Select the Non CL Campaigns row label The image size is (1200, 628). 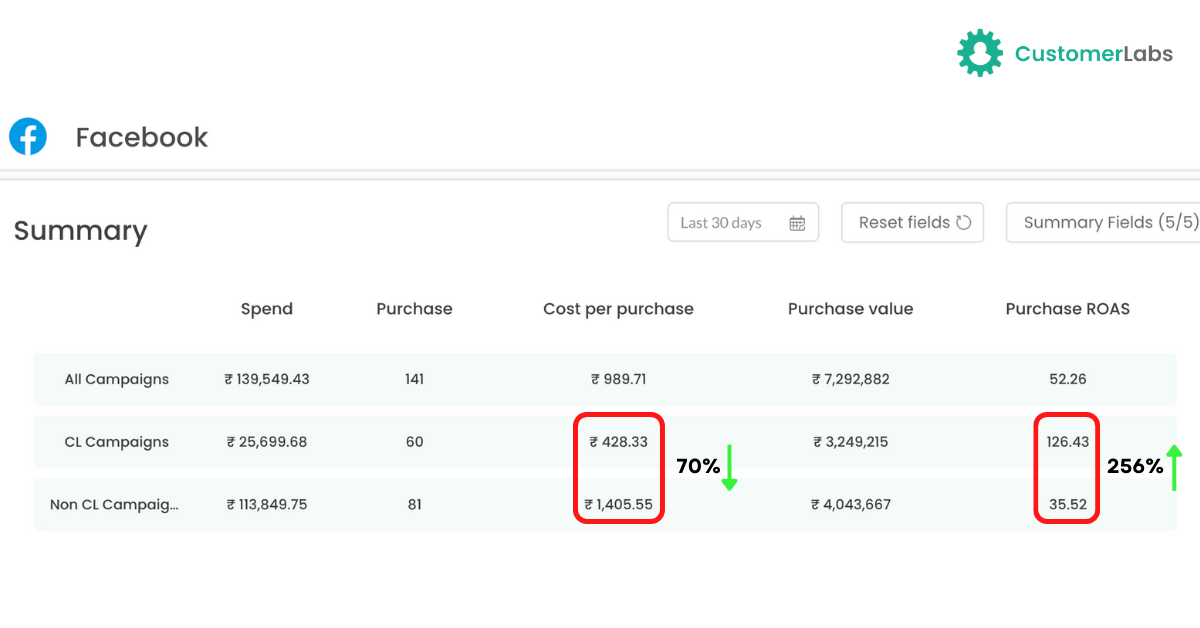[115, 505]
